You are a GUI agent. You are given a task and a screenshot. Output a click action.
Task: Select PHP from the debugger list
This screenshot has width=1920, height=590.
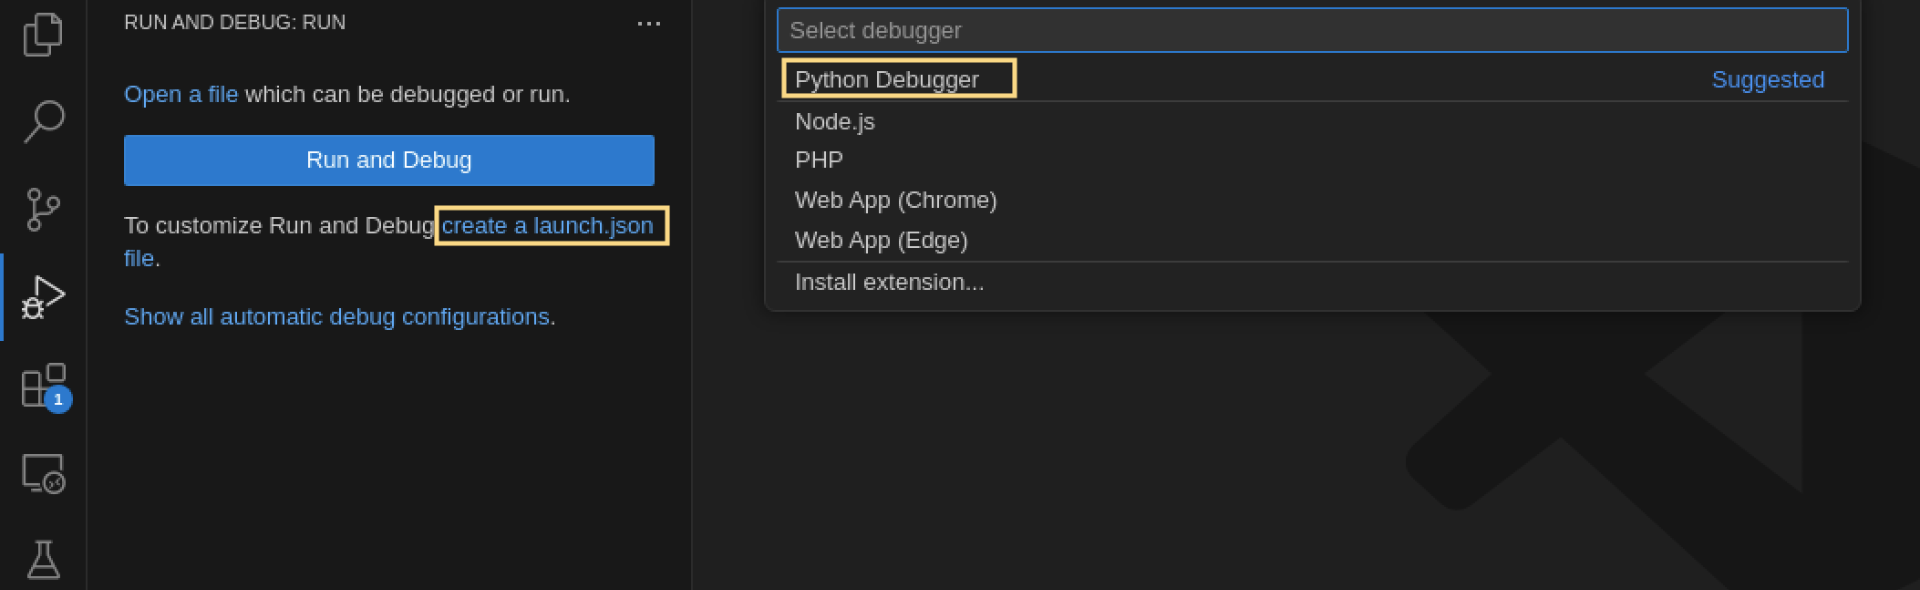coord(1312,160)
